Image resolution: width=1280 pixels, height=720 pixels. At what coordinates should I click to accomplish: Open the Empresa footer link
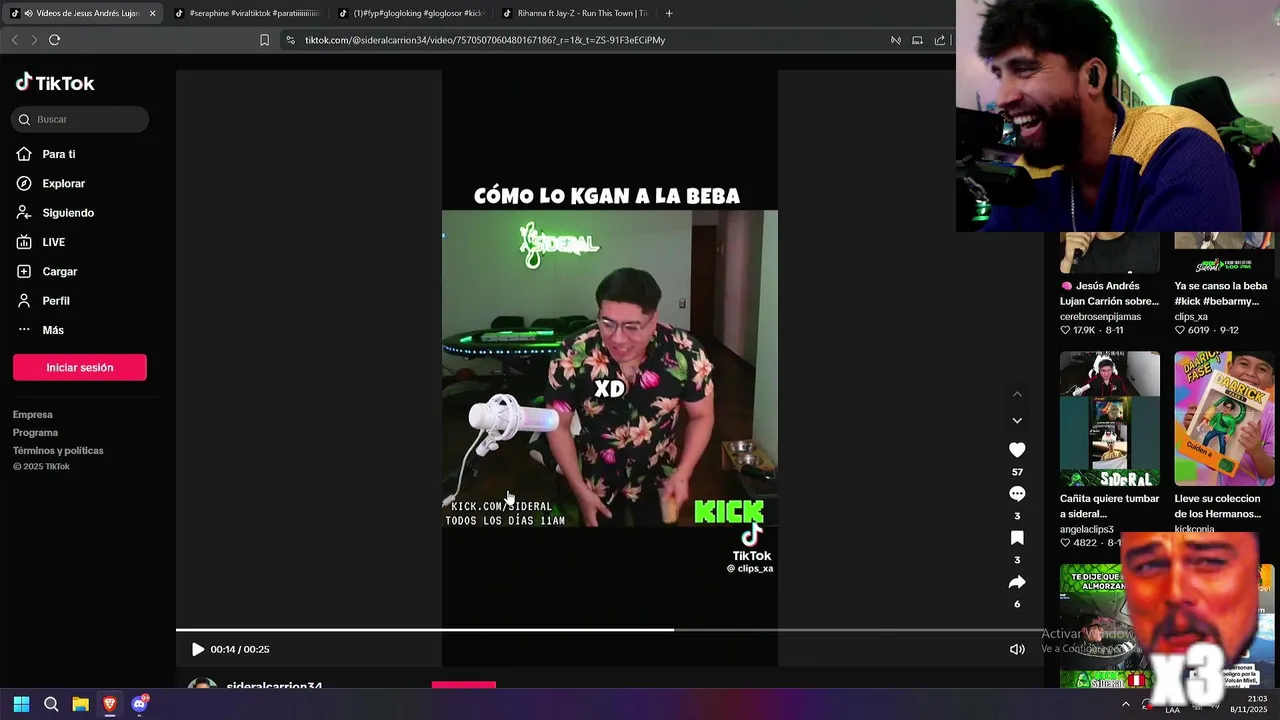point(33,414)
